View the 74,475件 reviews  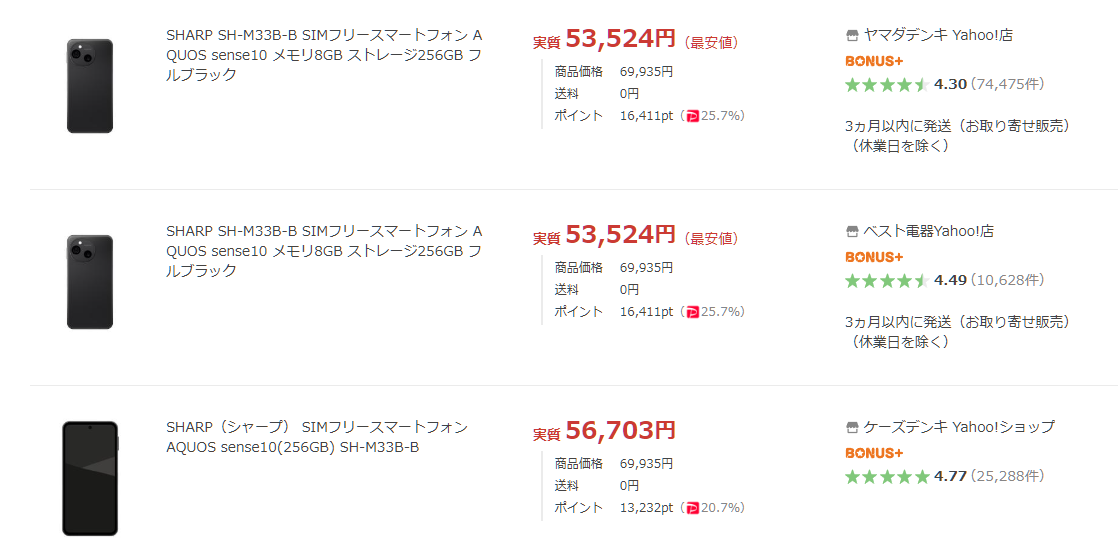[1008, 84]
